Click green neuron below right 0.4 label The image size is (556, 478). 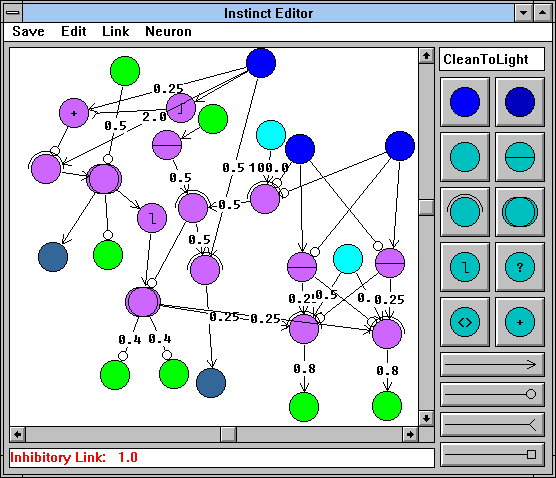click(x=174, y=374)
